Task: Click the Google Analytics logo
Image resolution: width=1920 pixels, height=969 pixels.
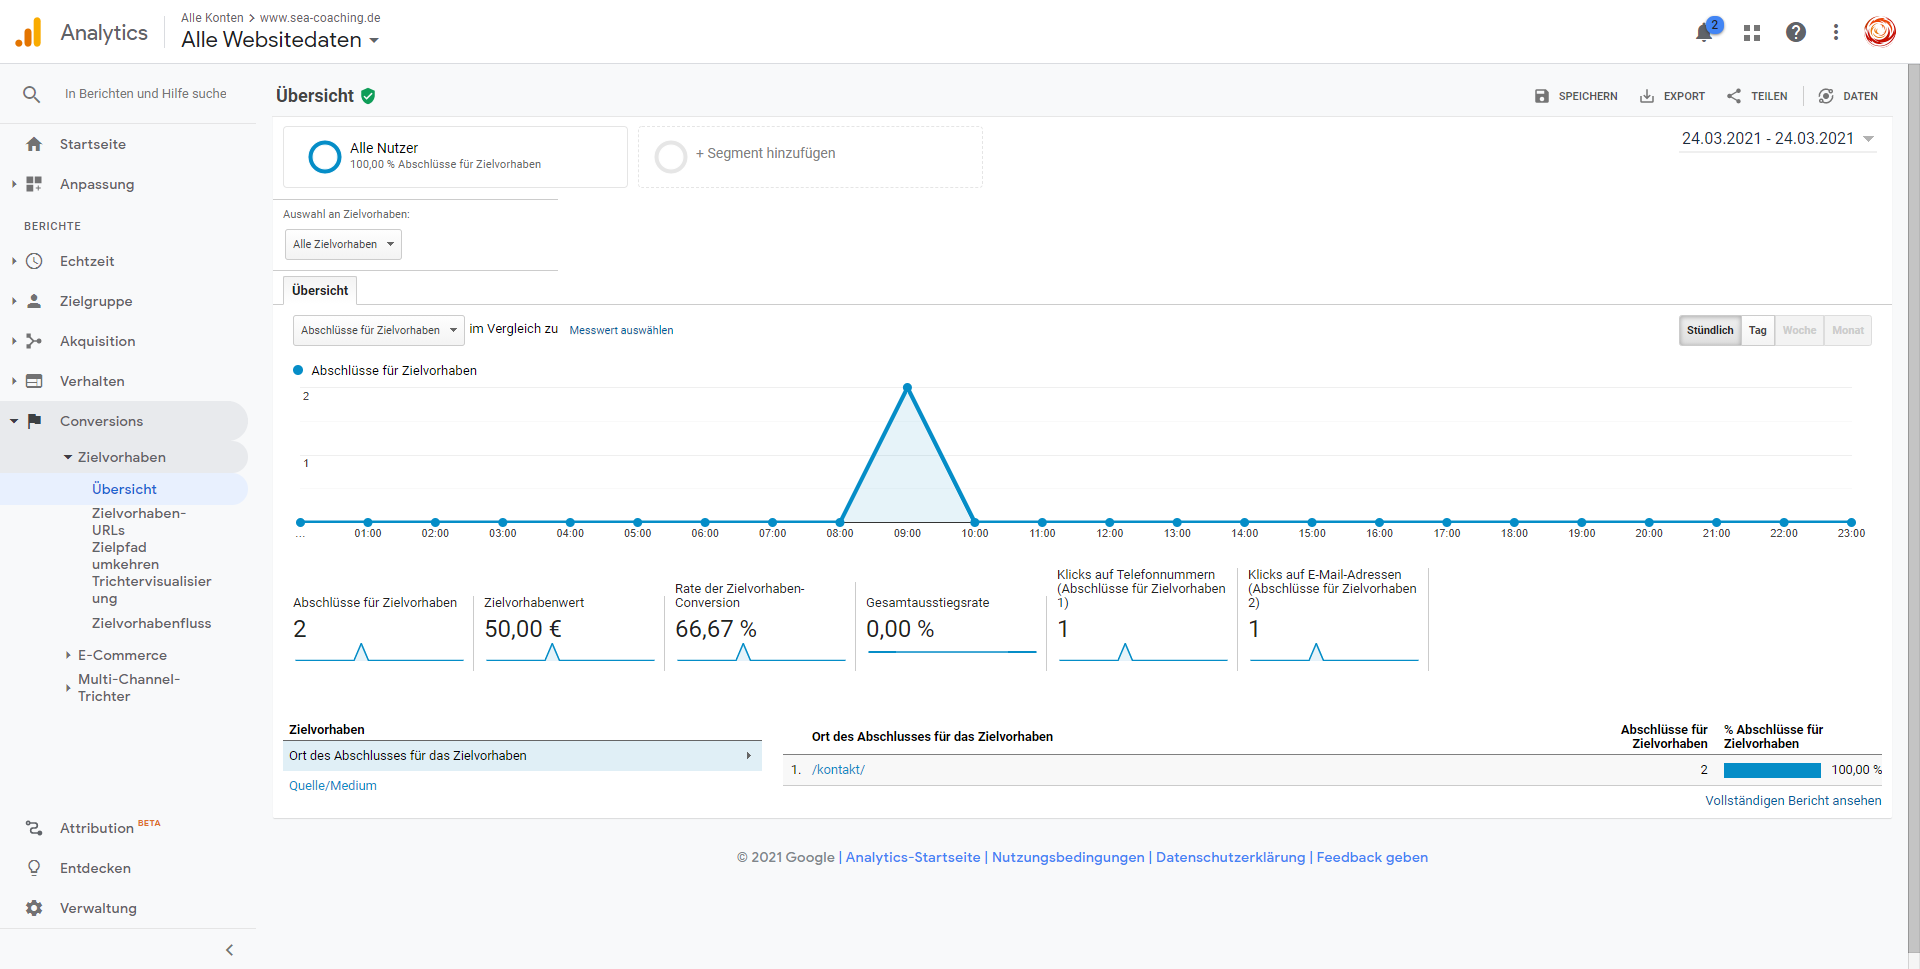Action: 29,32
